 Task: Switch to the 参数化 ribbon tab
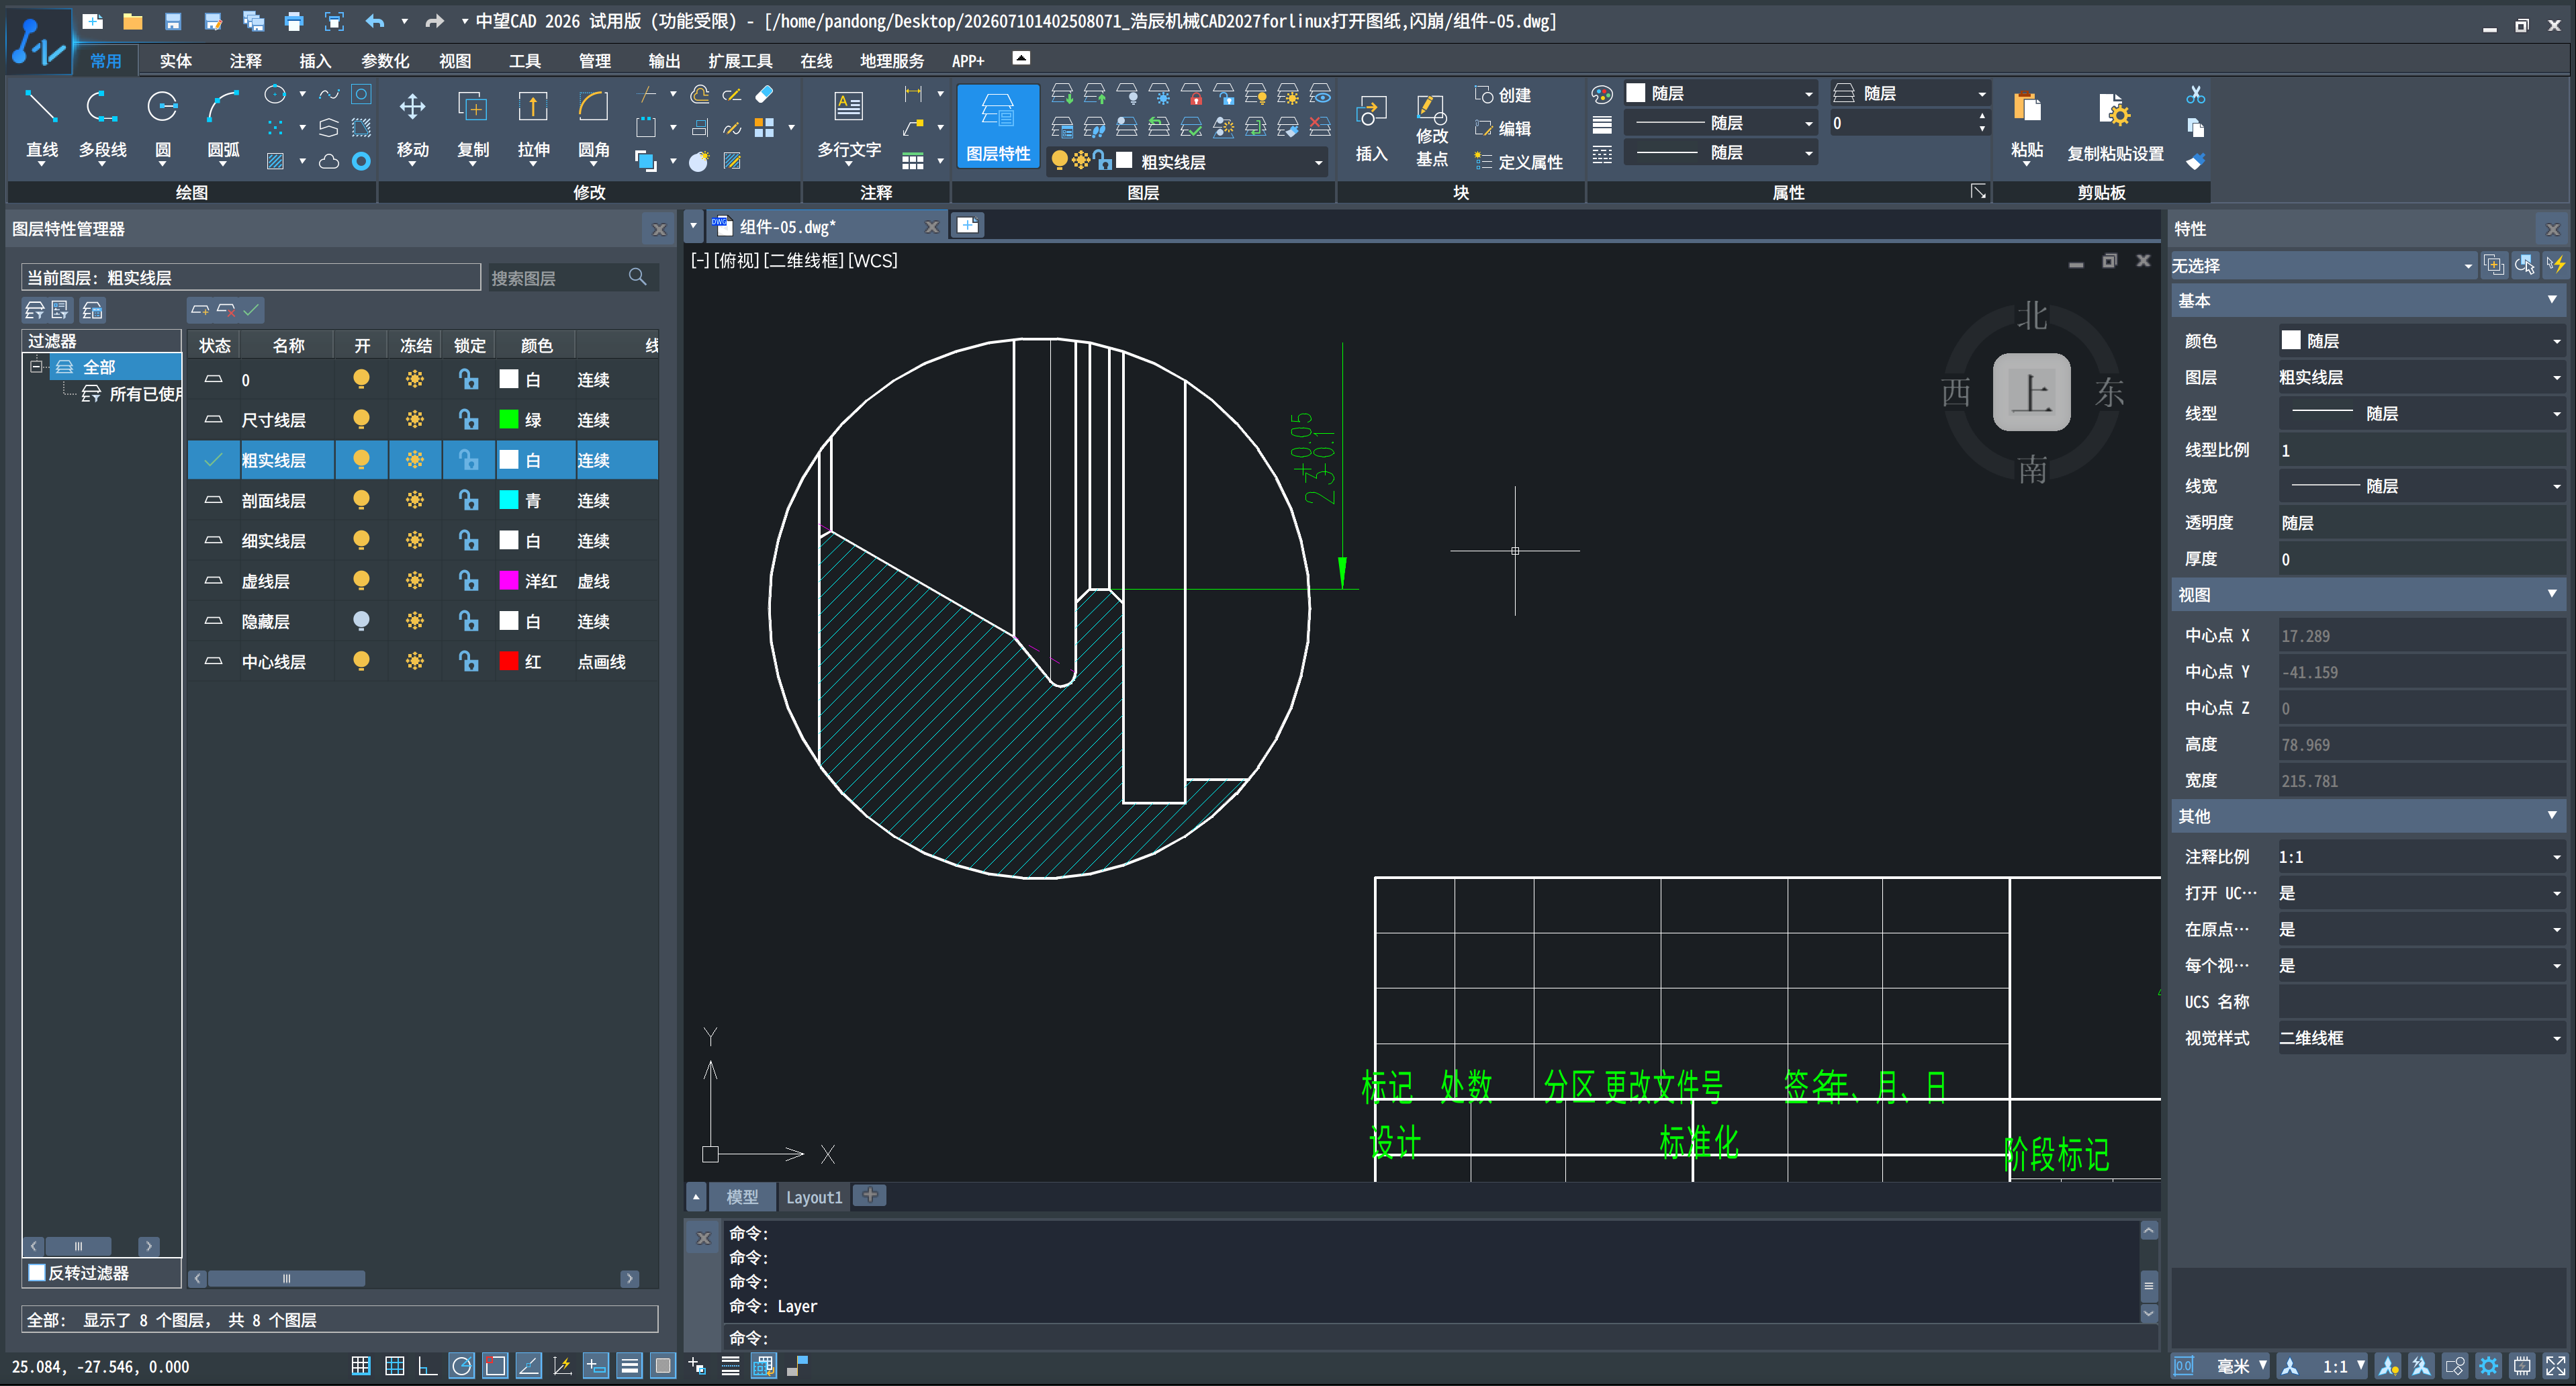coord(385,61)
